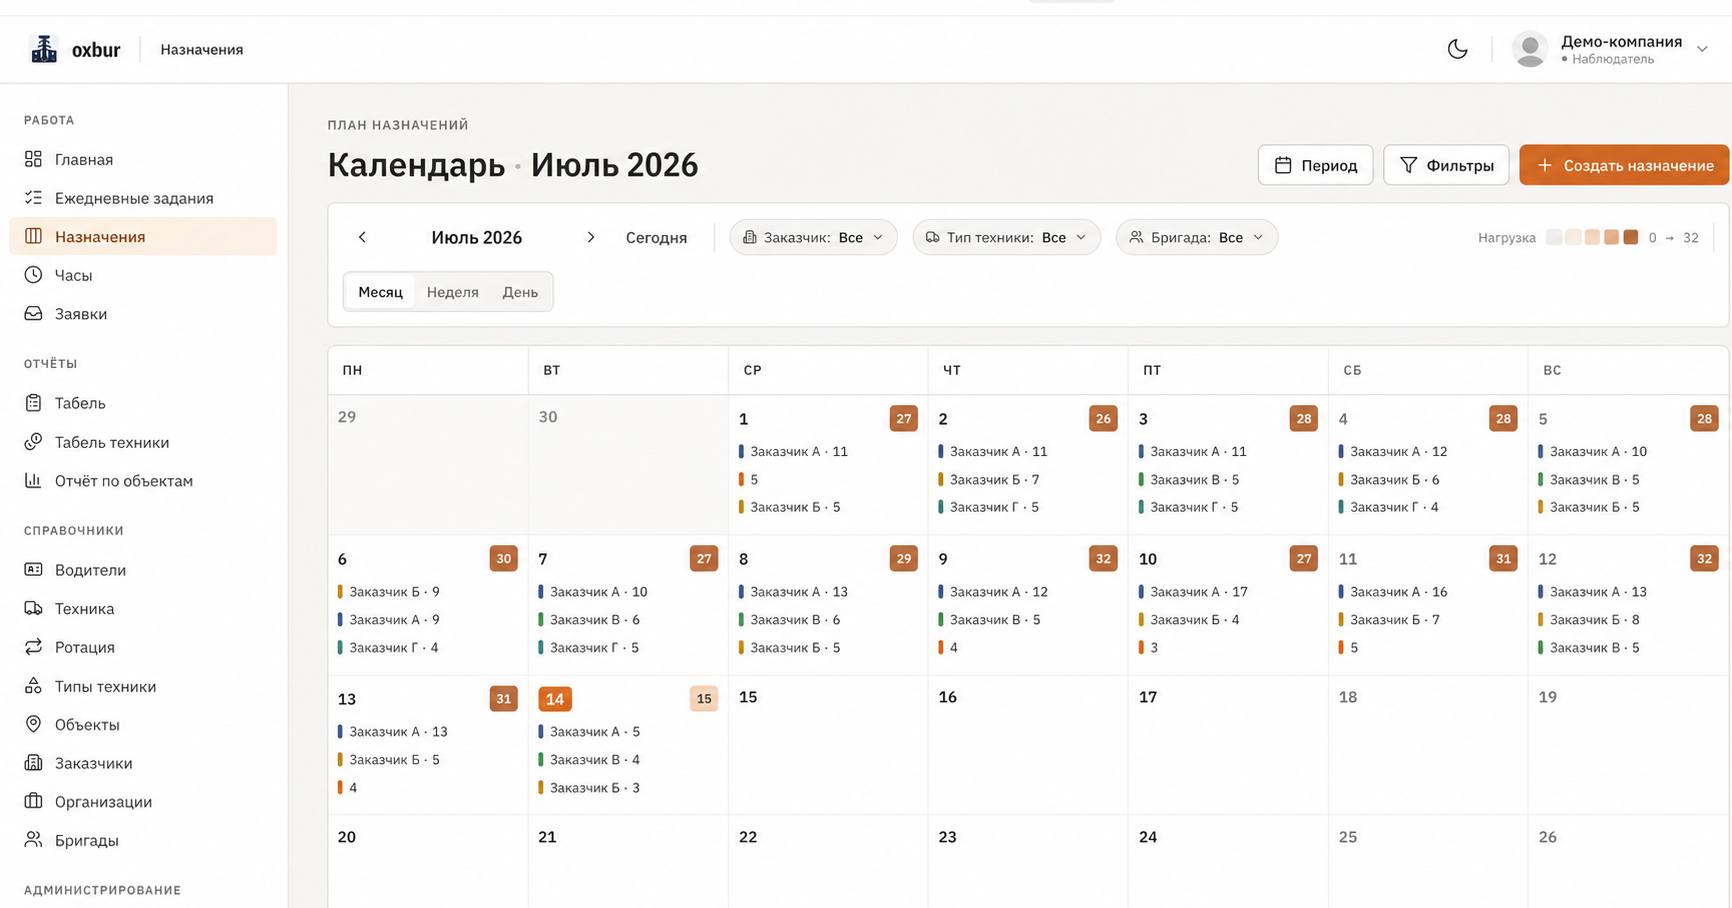This screenshot has width=1732, height=908.
Task: Open Ежедневные задания checklist icon
Action: tap(33, 198)
